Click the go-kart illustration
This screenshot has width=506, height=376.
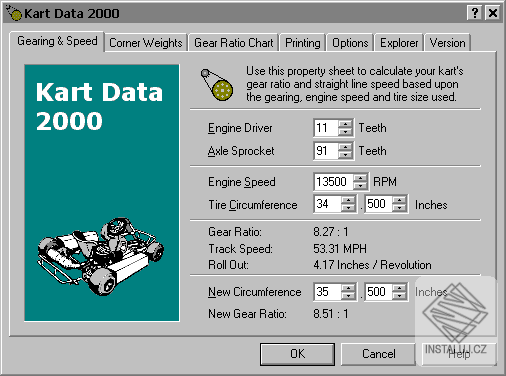[x=100, y=256]
